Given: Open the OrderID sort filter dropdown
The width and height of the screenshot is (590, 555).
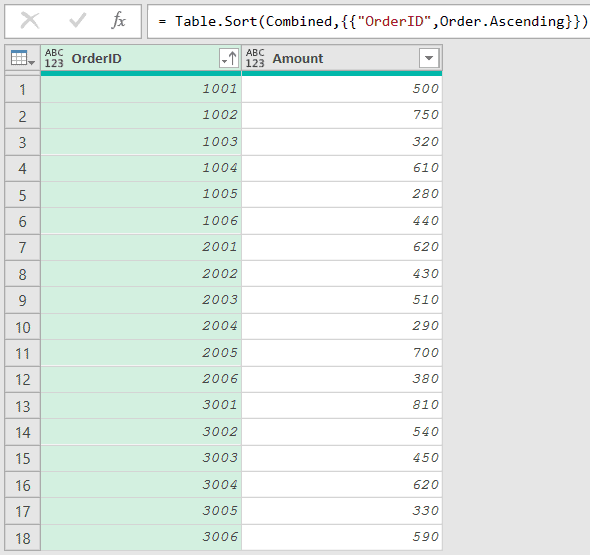Looking at the screenshot, I should (x=229, y=58).
